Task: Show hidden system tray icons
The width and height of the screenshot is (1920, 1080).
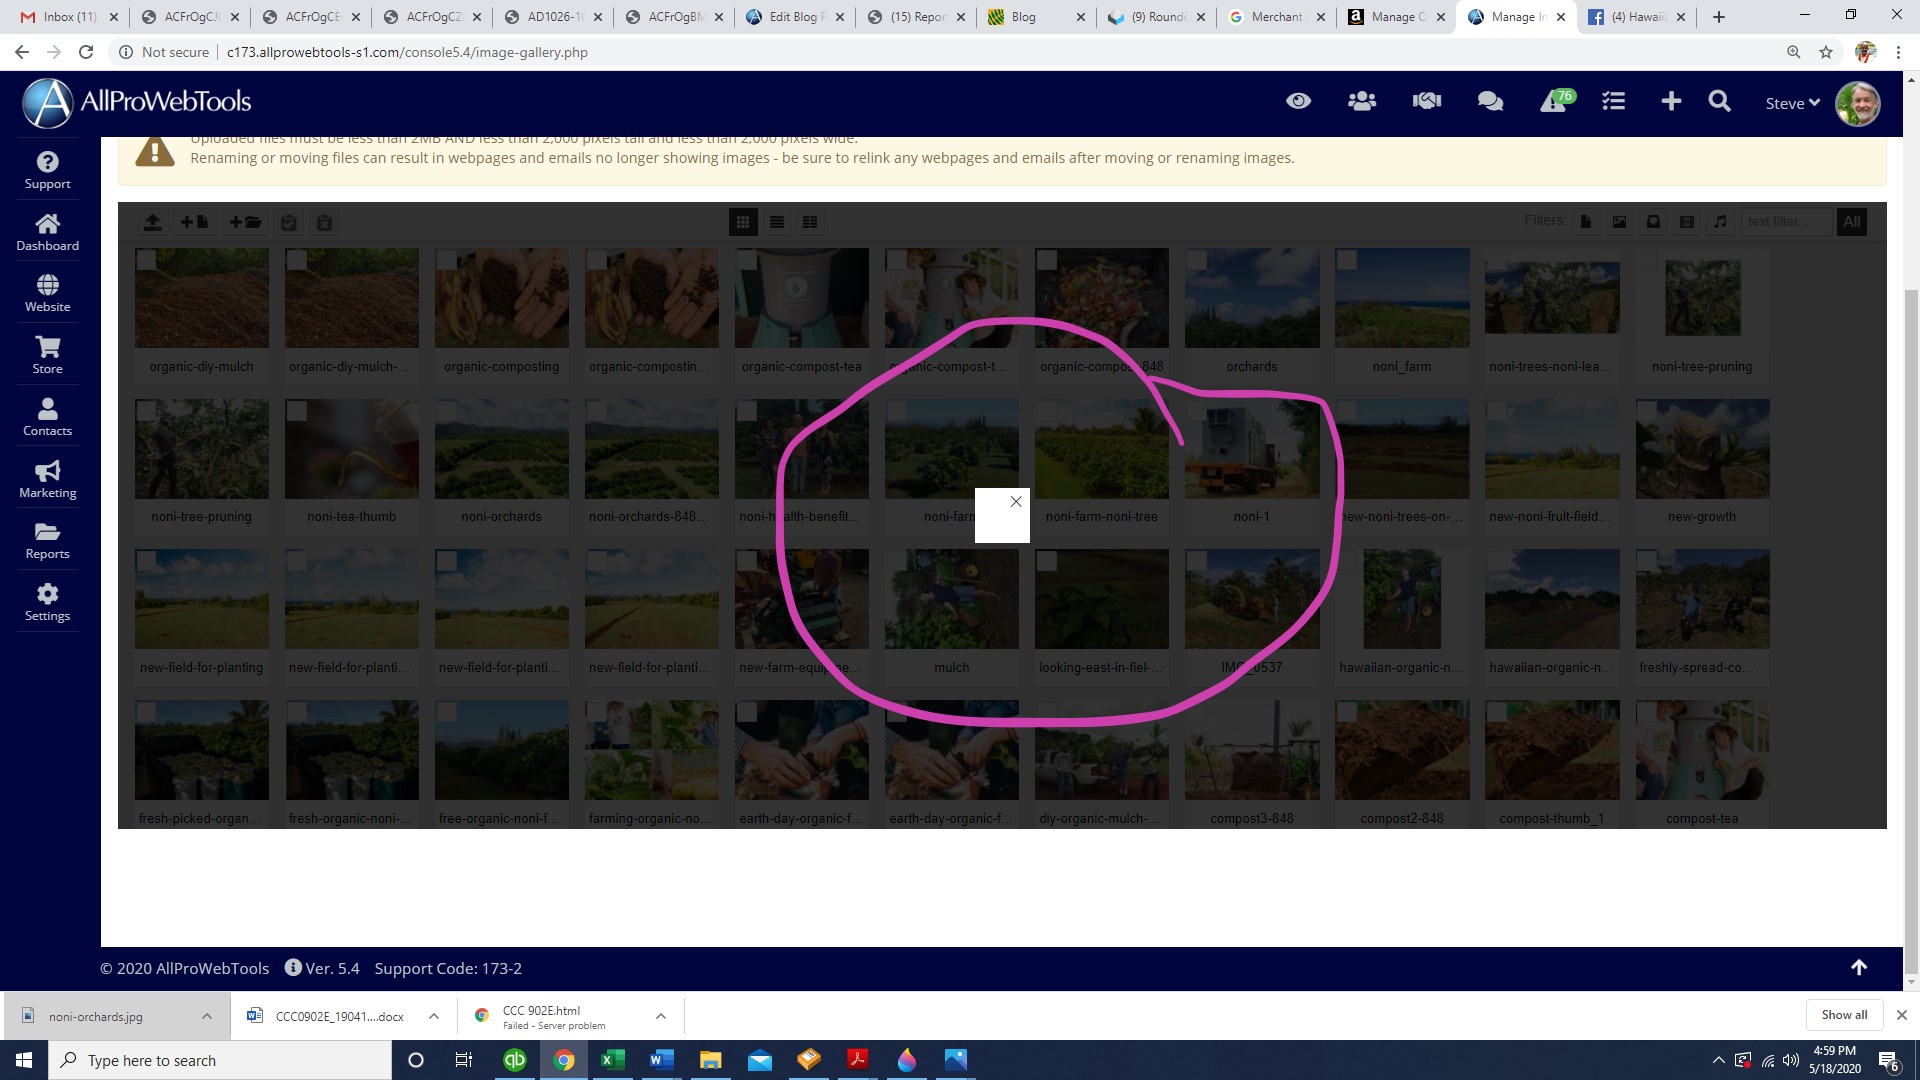Action: [1718, 1060]
